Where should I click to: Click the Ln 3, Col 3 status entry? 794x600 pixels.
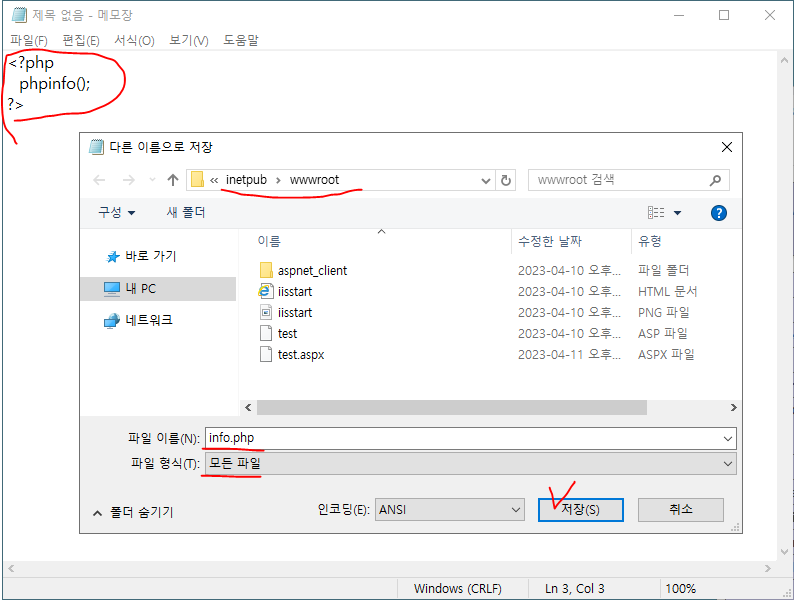[575, 588]
